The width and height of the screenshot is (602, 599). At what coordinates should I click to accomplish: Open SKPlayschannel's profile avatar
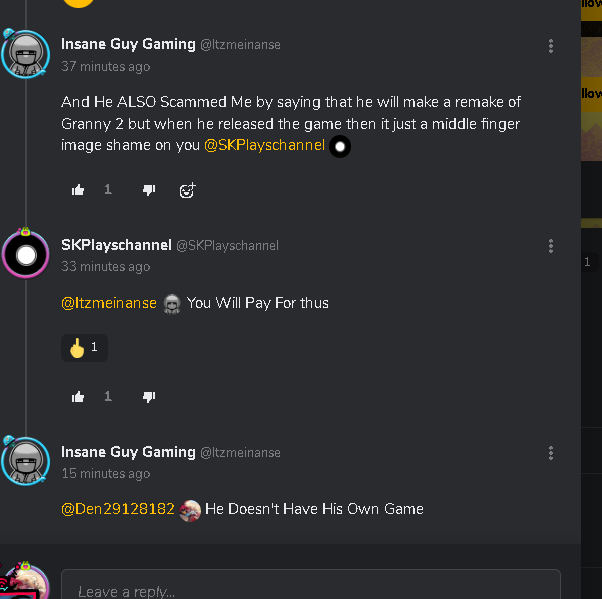pyautogui.click(x=26, y=255)
